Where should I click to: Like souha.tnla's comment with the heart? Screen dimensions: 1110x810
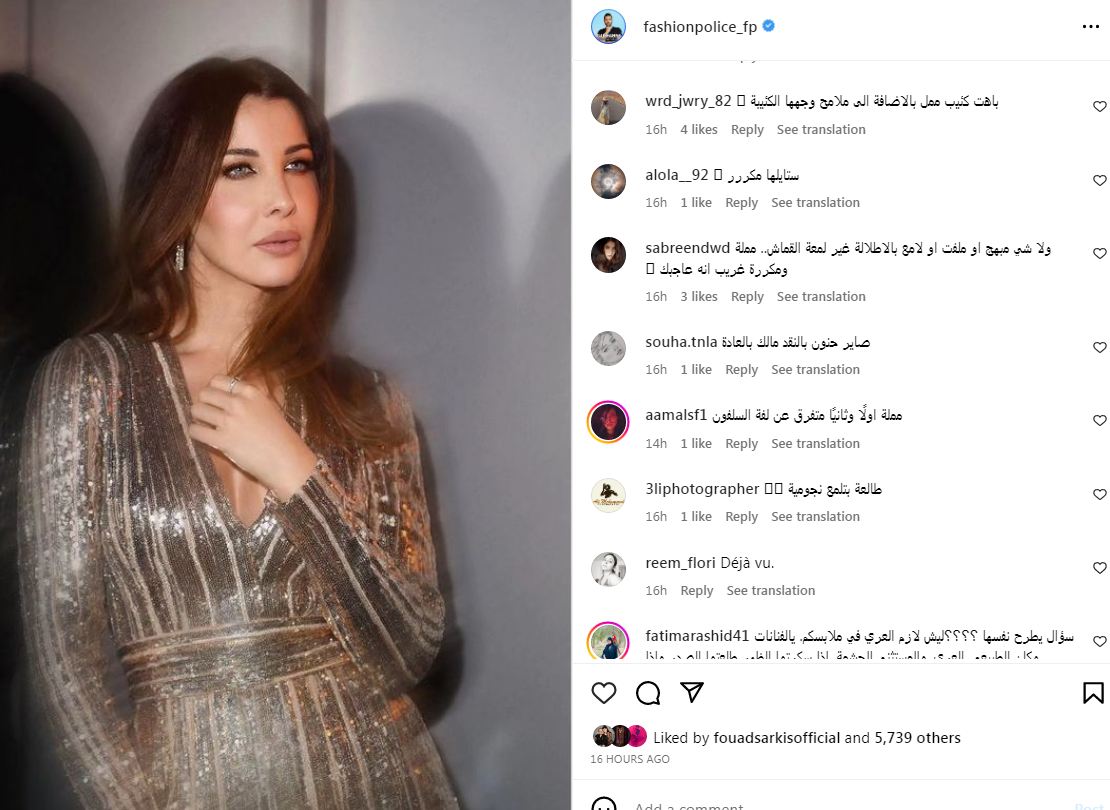1099,348
